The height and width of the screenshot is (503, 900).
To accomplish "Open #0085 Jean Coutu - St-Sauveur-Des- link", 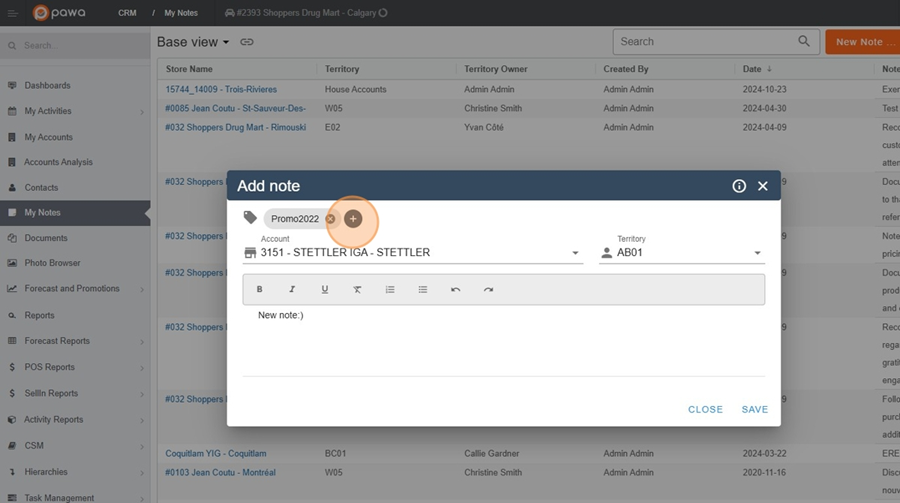I will pos(235,108).
